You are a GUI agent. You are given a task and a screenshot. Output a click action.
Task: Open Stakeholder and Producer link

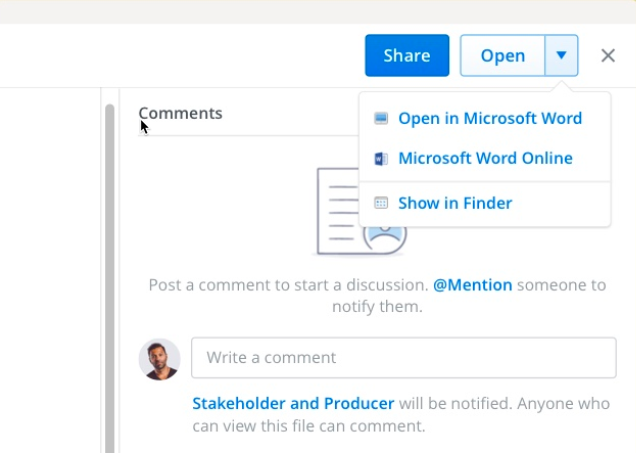pyautogui.click(x=293, y=403)
